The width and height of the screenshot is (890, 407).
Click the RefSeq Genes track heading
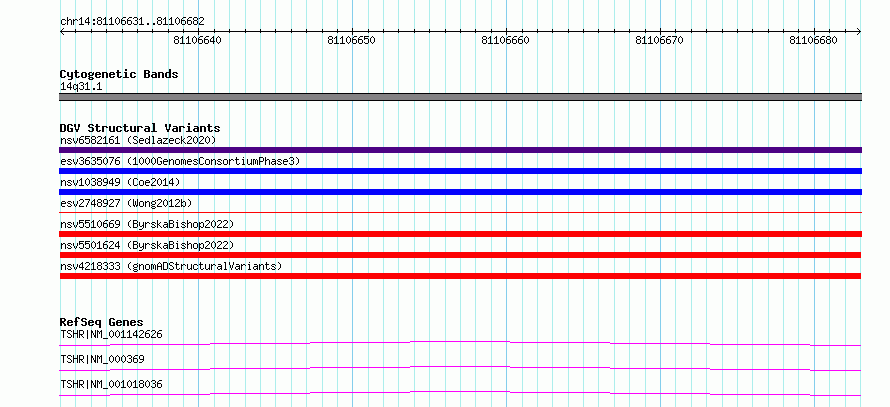pyautogui.click(x=102, y=322)
